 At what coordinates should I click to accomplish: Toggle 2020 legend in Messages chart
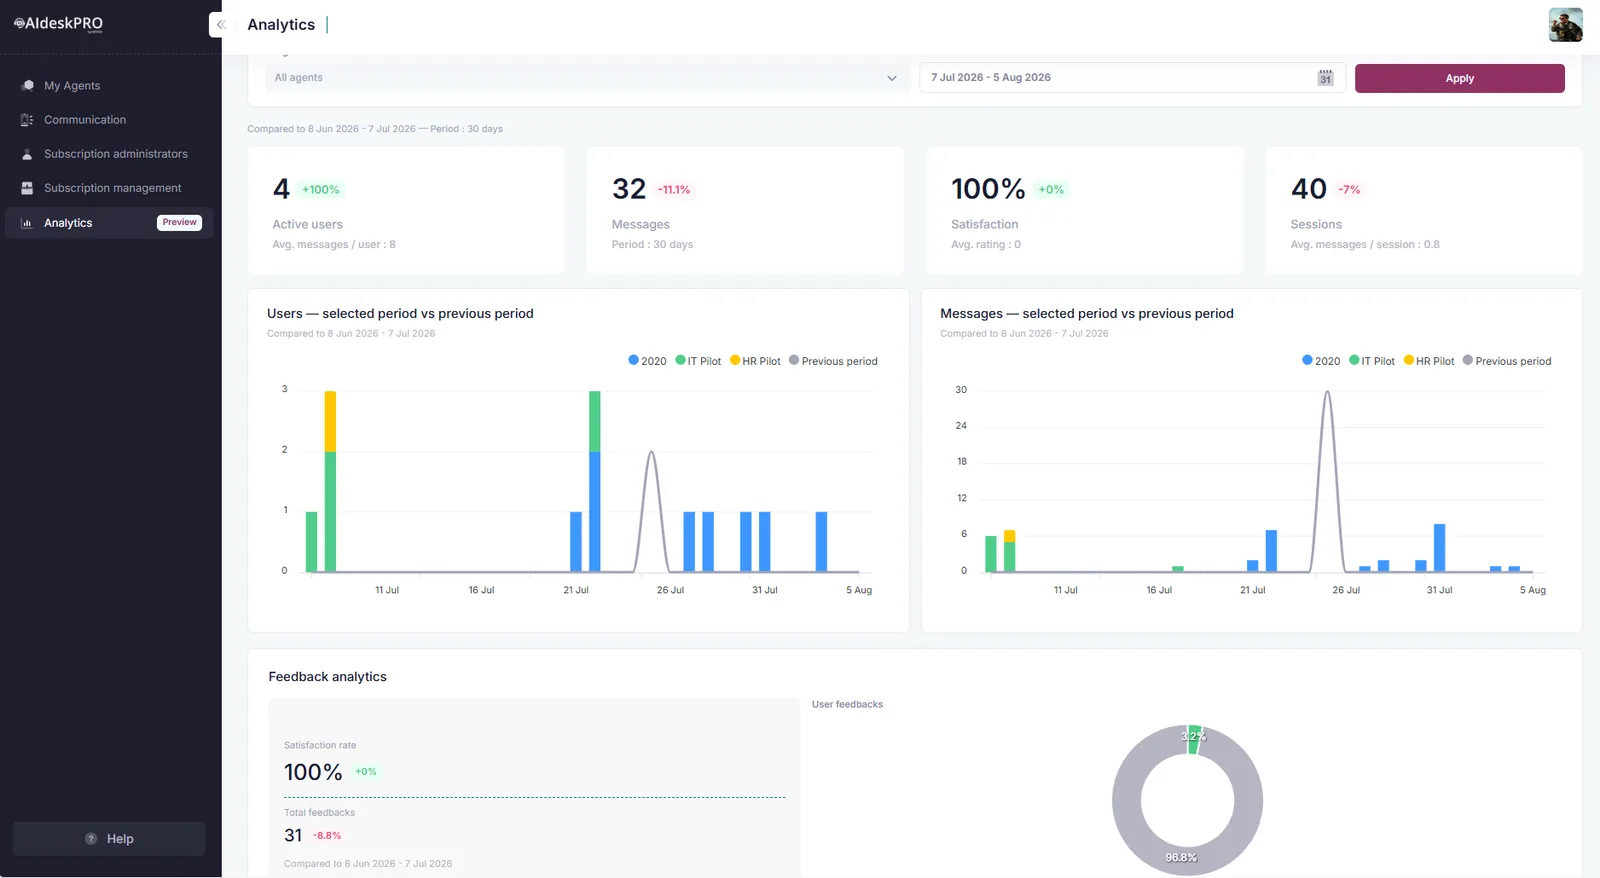click(1321, 361)
